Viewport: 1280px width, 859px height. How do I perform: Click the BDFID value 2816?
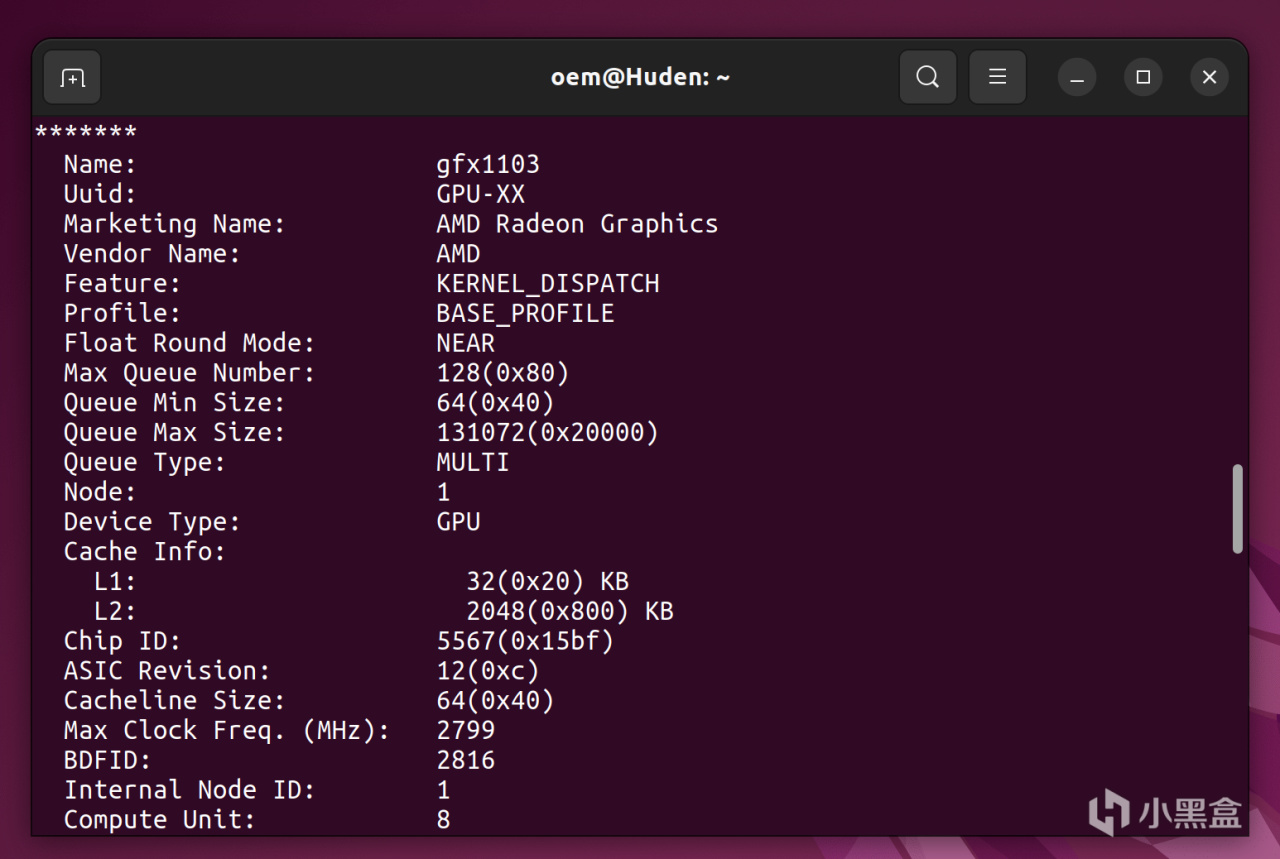point(466,760)
